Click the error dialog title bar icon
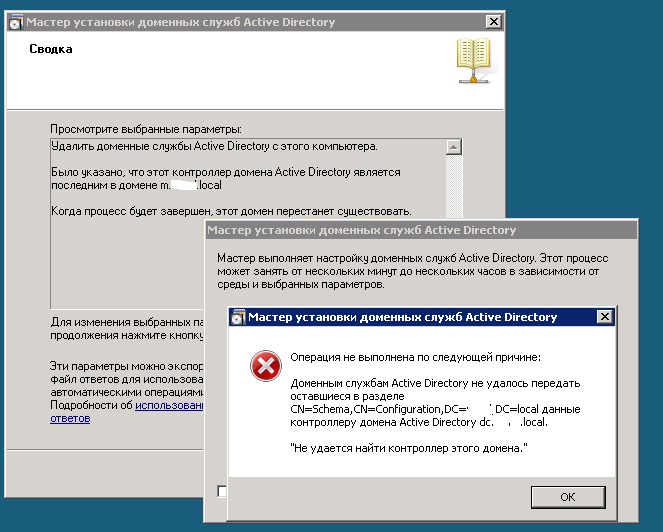This screenshot has width=663, height=532. [238, 317]
